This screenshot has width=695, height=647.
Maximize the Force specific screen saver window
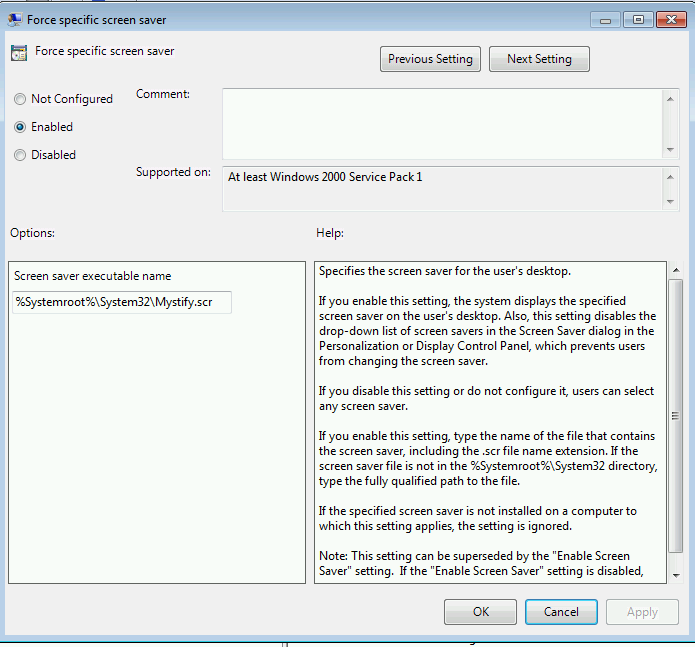(638, 20)
